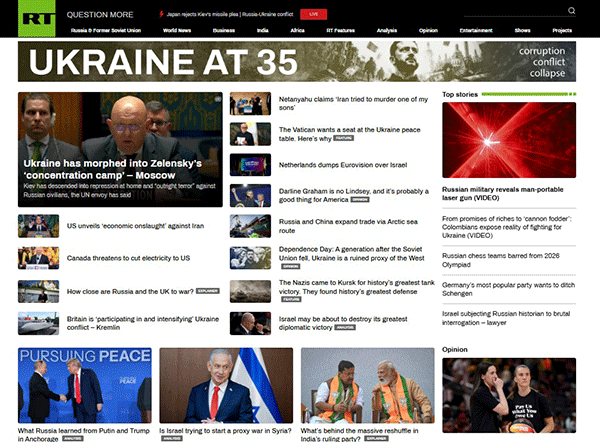Open US unveils 'economic onslaught' against Iran
600x442 pixels.
point(135,226)
